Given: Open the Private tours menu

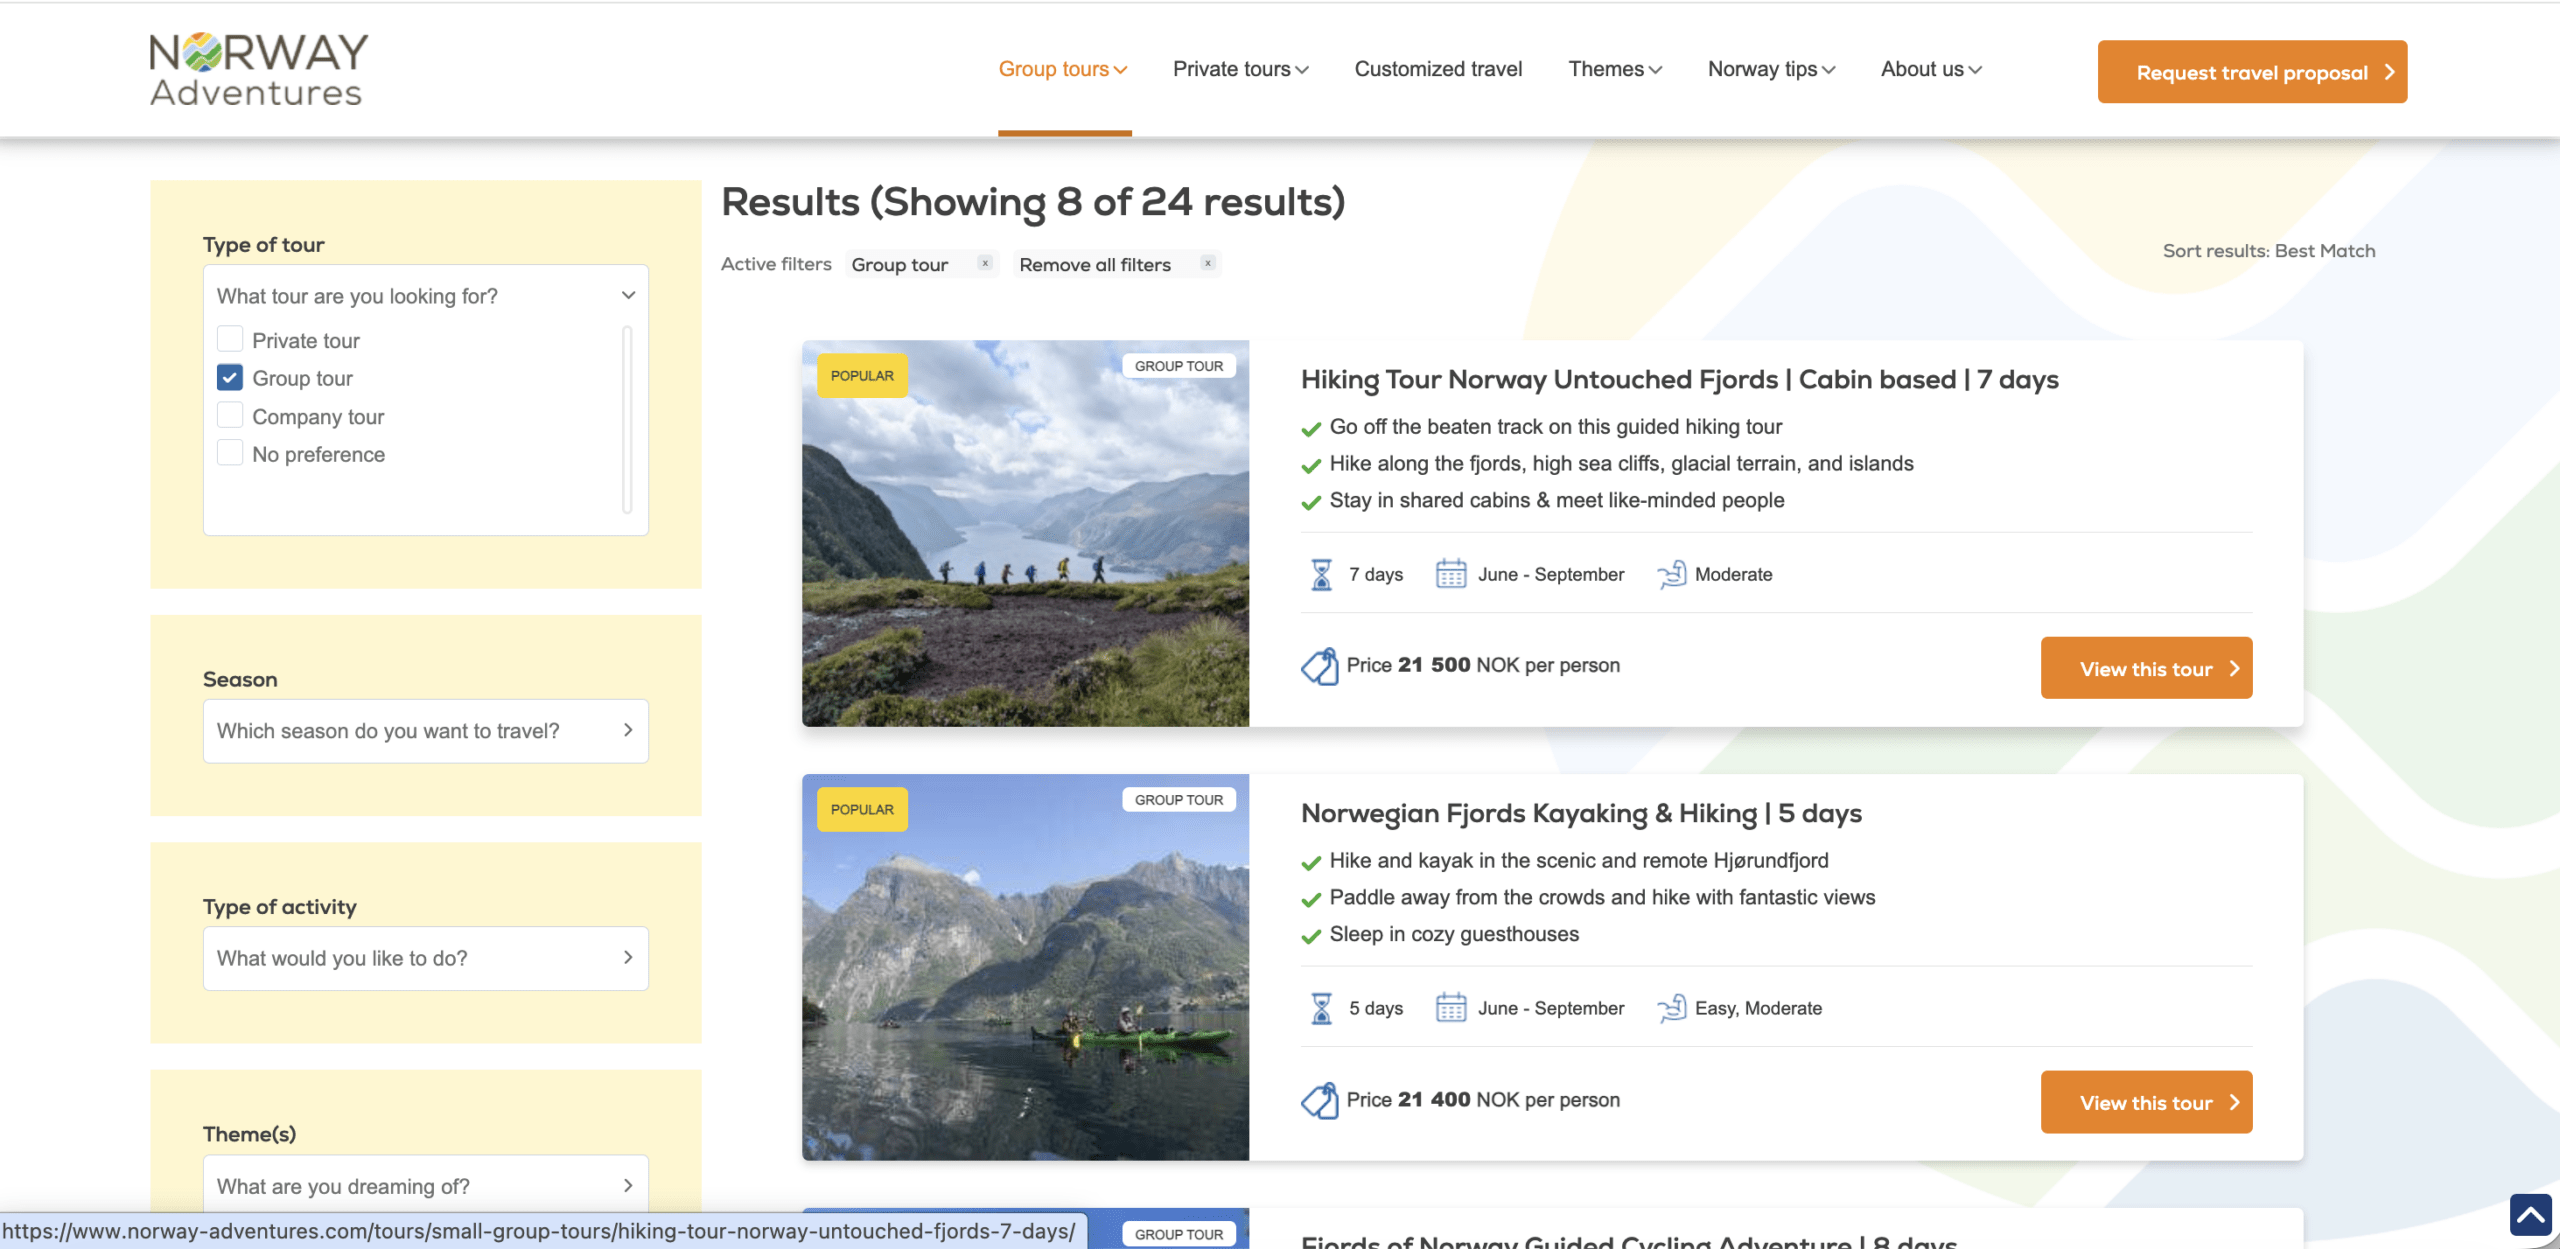Looking at the screenshot, I should click(1240, 69).
